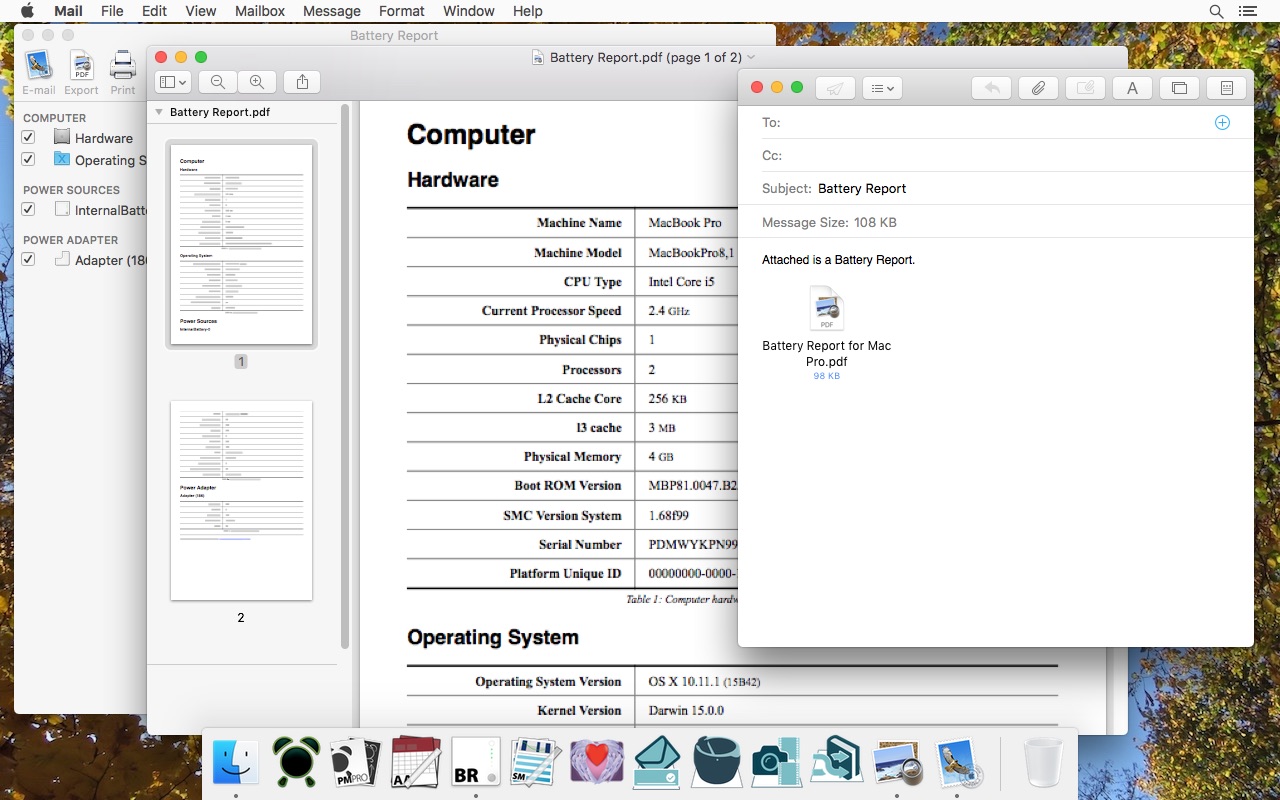
Task: Open the View menu
Action: [200, 11]
